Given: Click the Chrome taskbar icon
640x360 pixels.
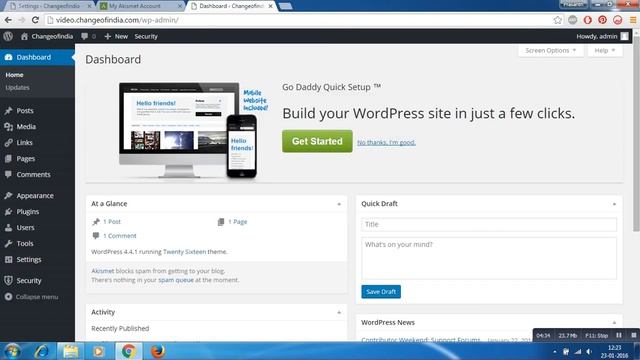Looking at the screenshot, I should 128,351.
